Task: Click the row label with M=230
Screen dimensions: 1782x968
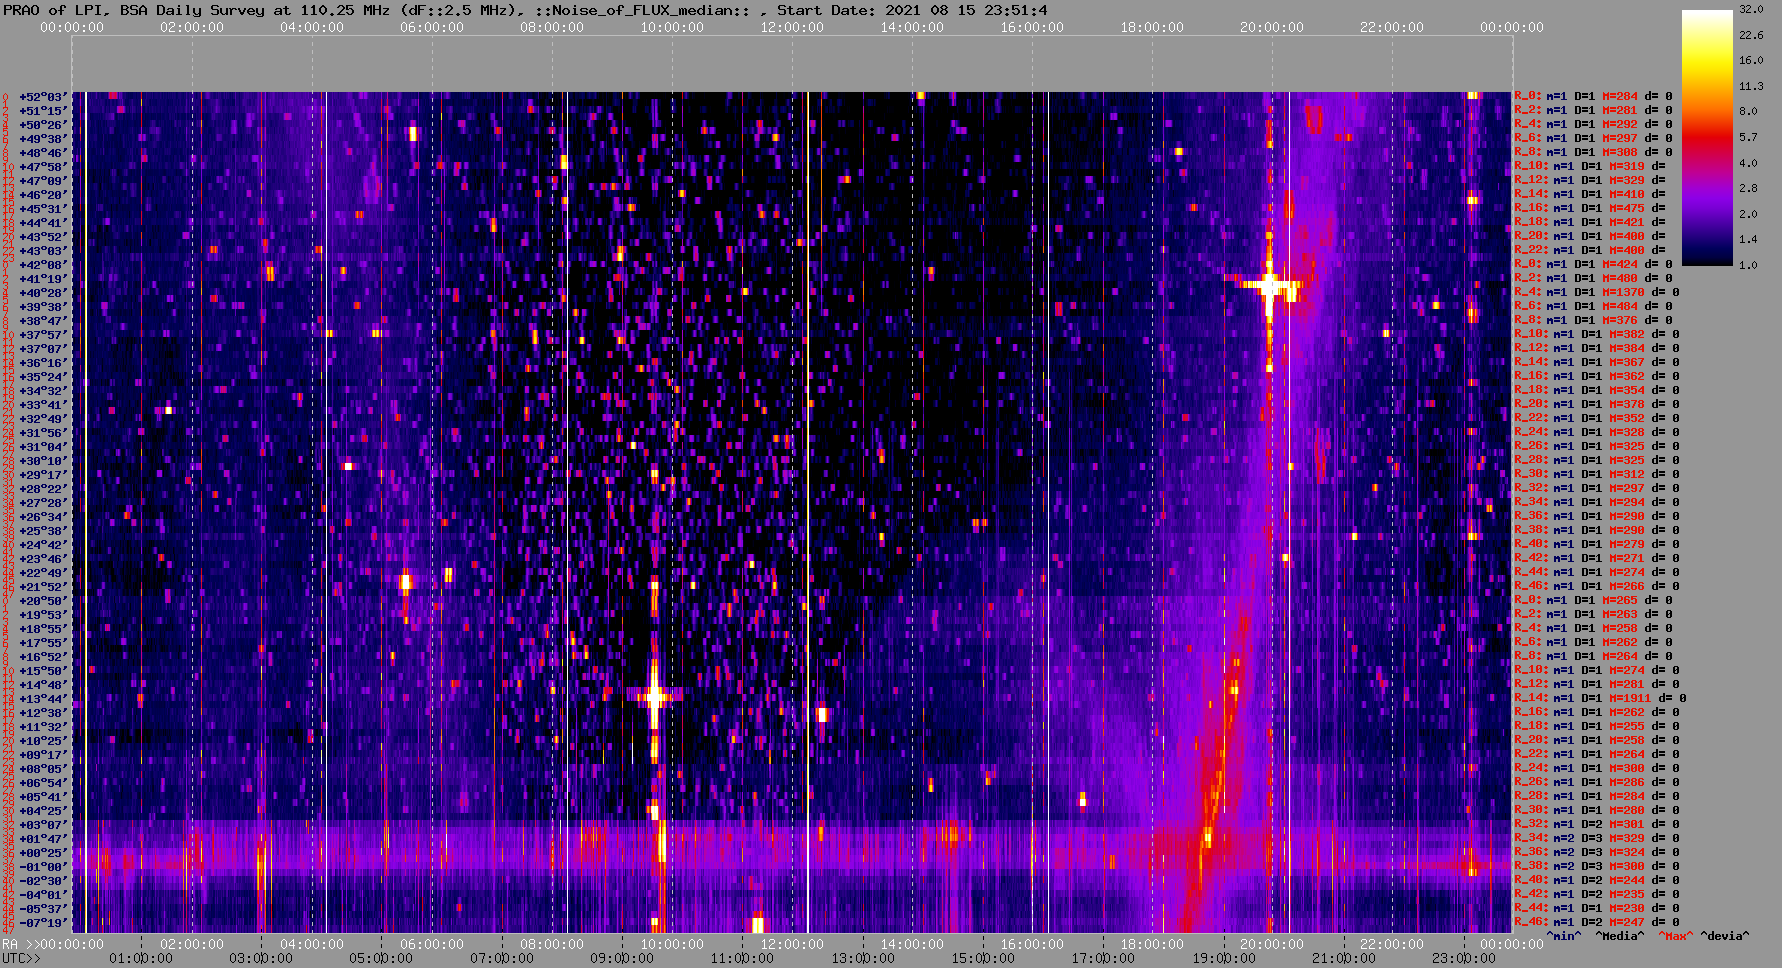Action: coord(1596,909)
